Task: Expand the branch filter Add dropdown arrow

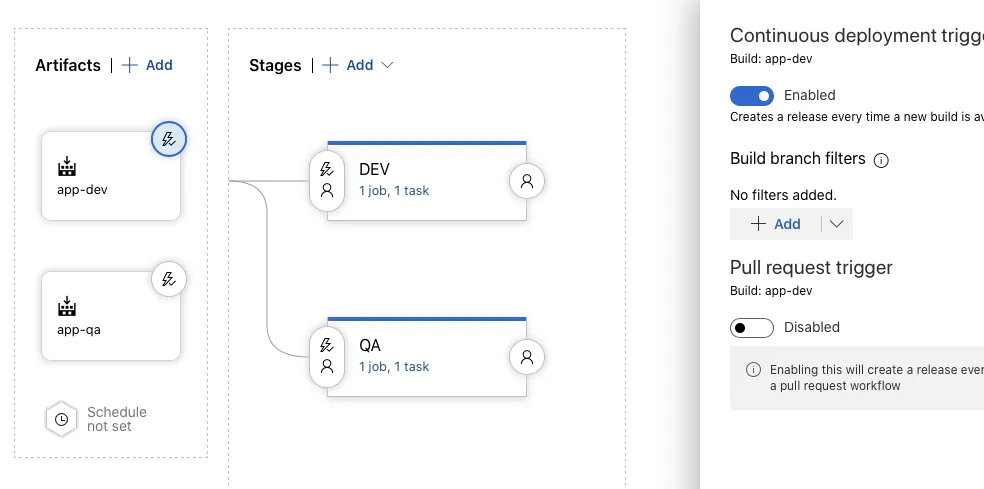Action: [x=837, y=224]
